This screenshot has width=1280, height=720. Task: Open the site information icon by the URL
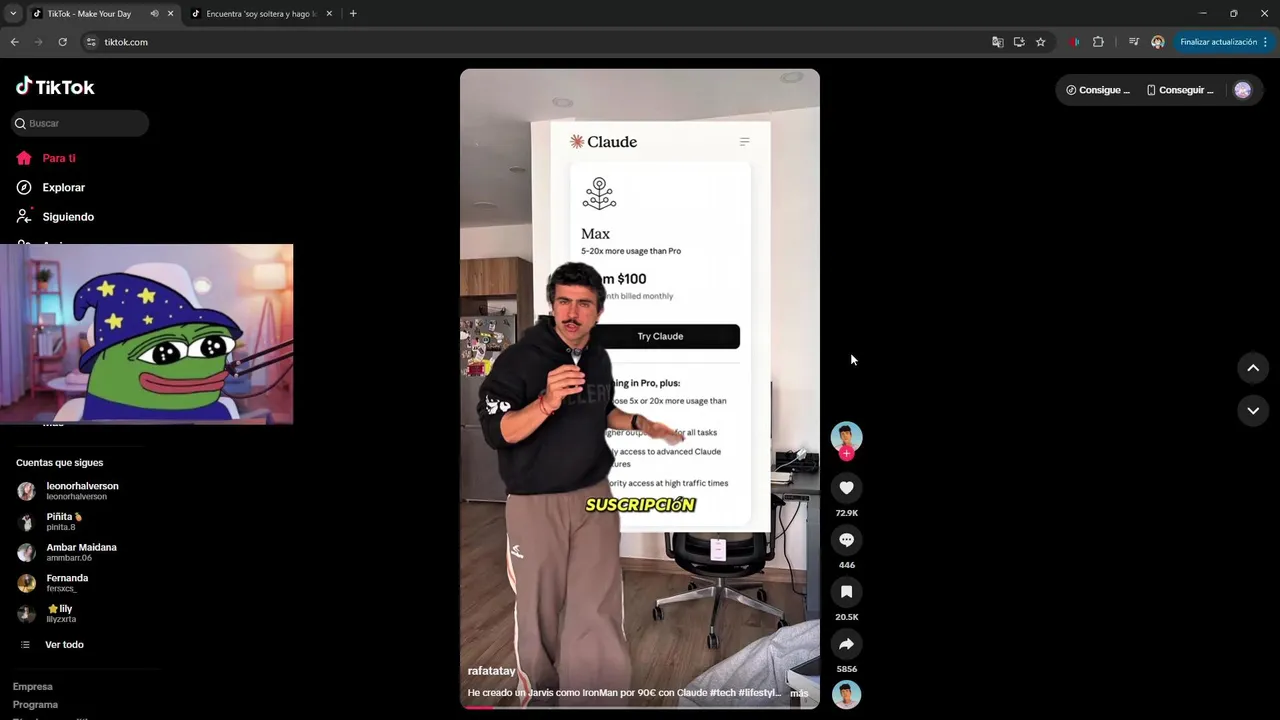tap(91, 42)
